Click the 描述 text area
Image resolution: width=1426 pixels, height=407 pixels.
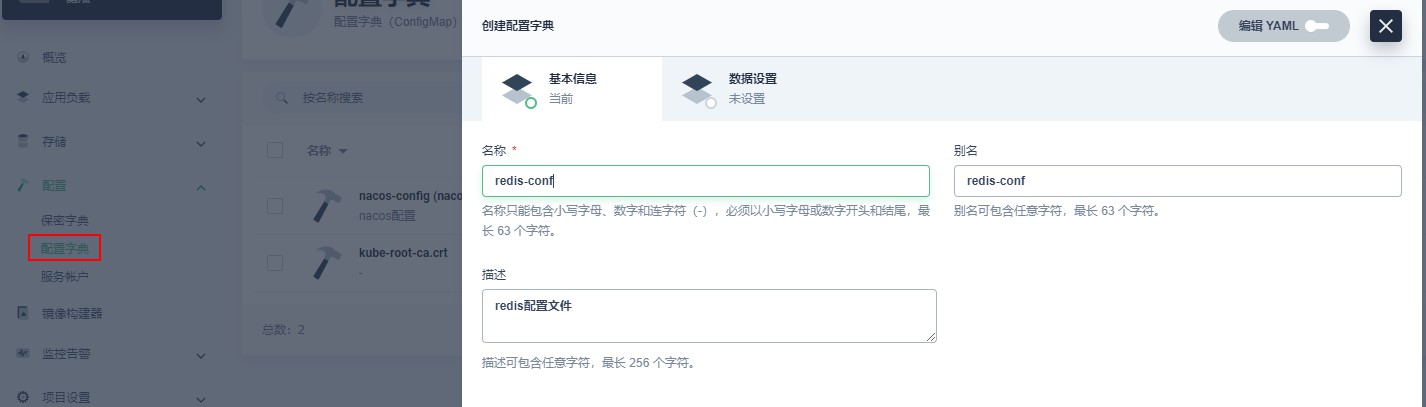click(x=709, y=316)
